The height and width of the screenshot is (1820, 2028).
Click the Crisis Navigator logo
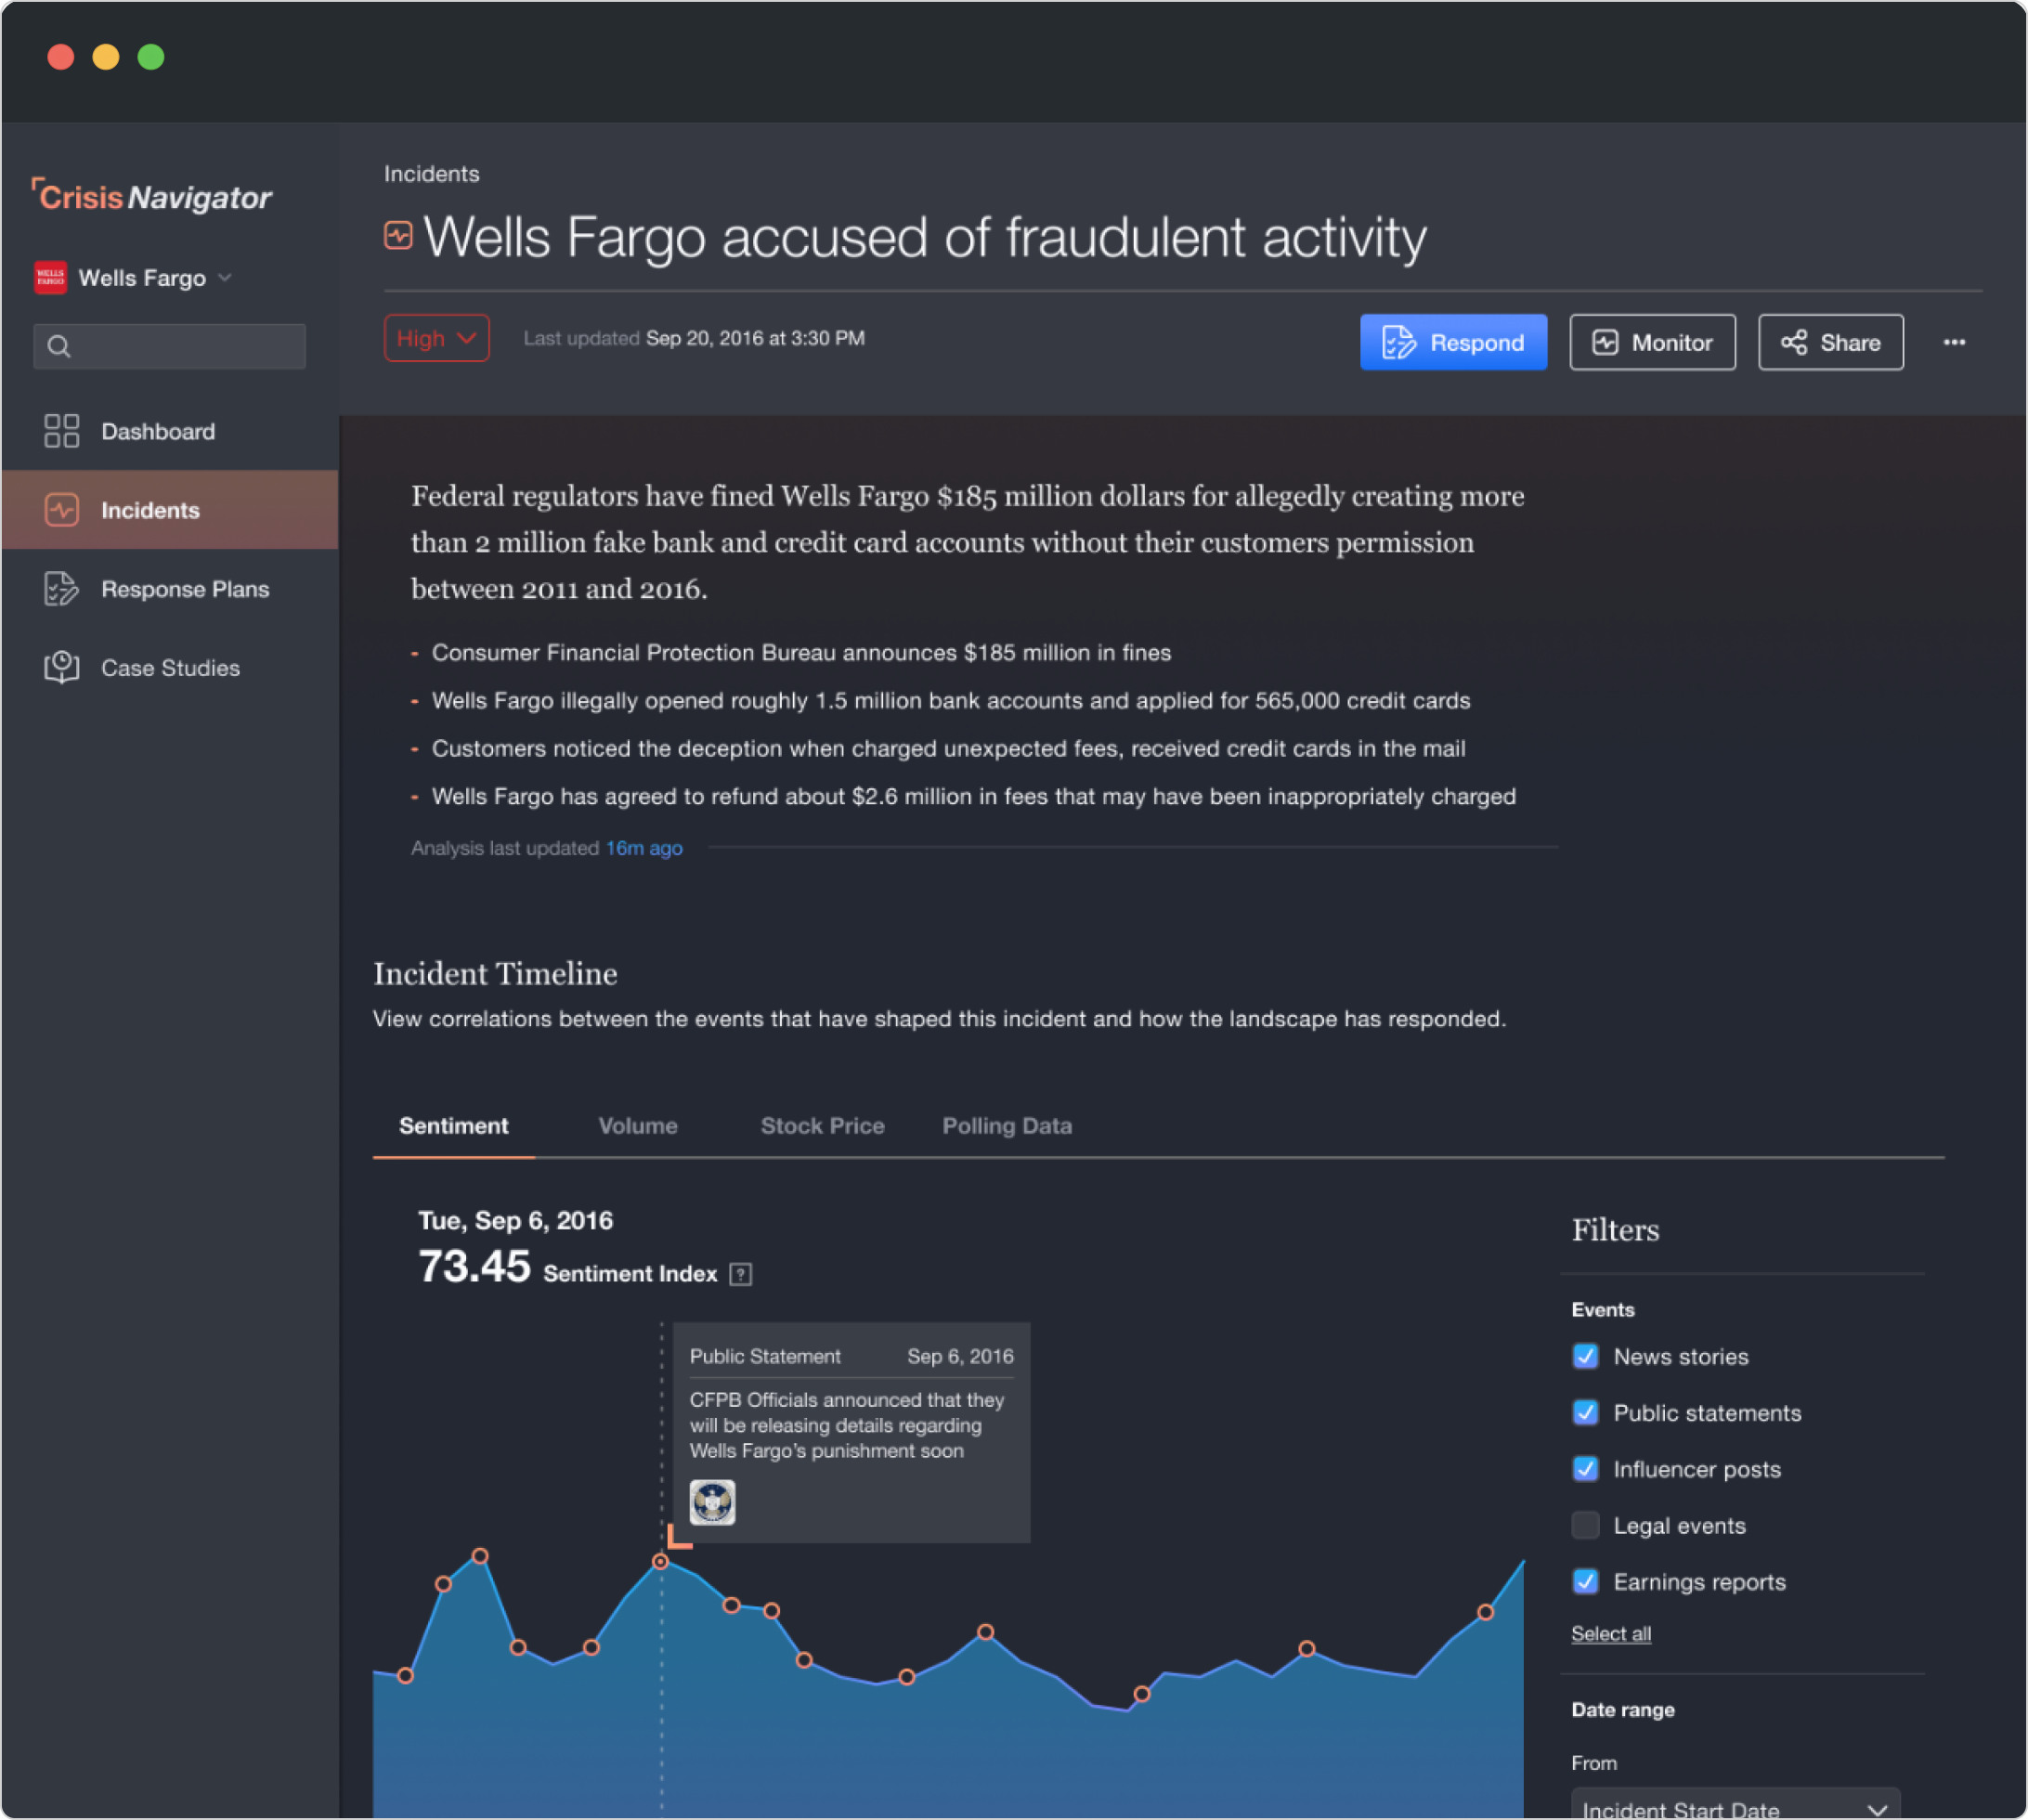coord(152,197)
